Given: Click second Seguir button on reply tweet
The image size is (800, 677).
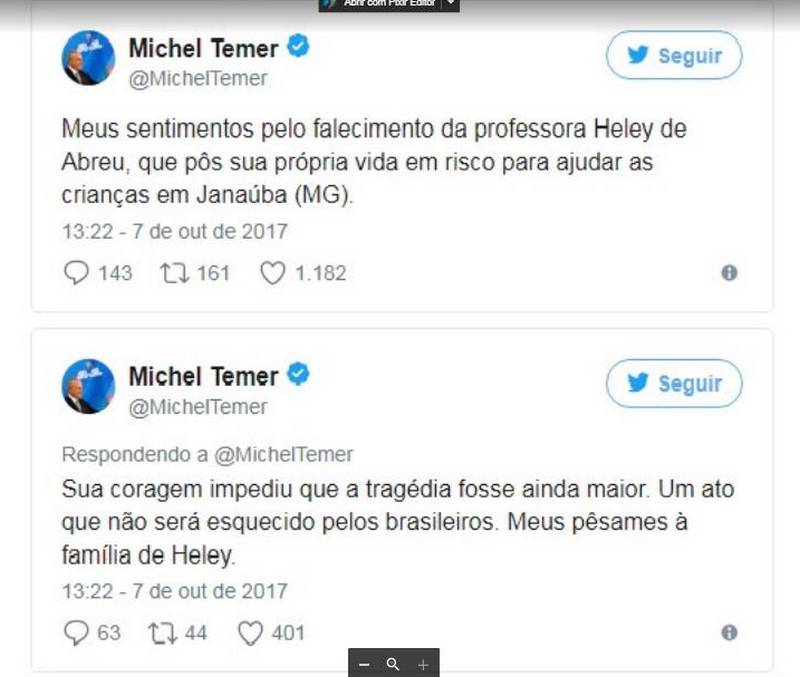Looking at the screenshot, I should pyautogui.click(x=674, y=383).
